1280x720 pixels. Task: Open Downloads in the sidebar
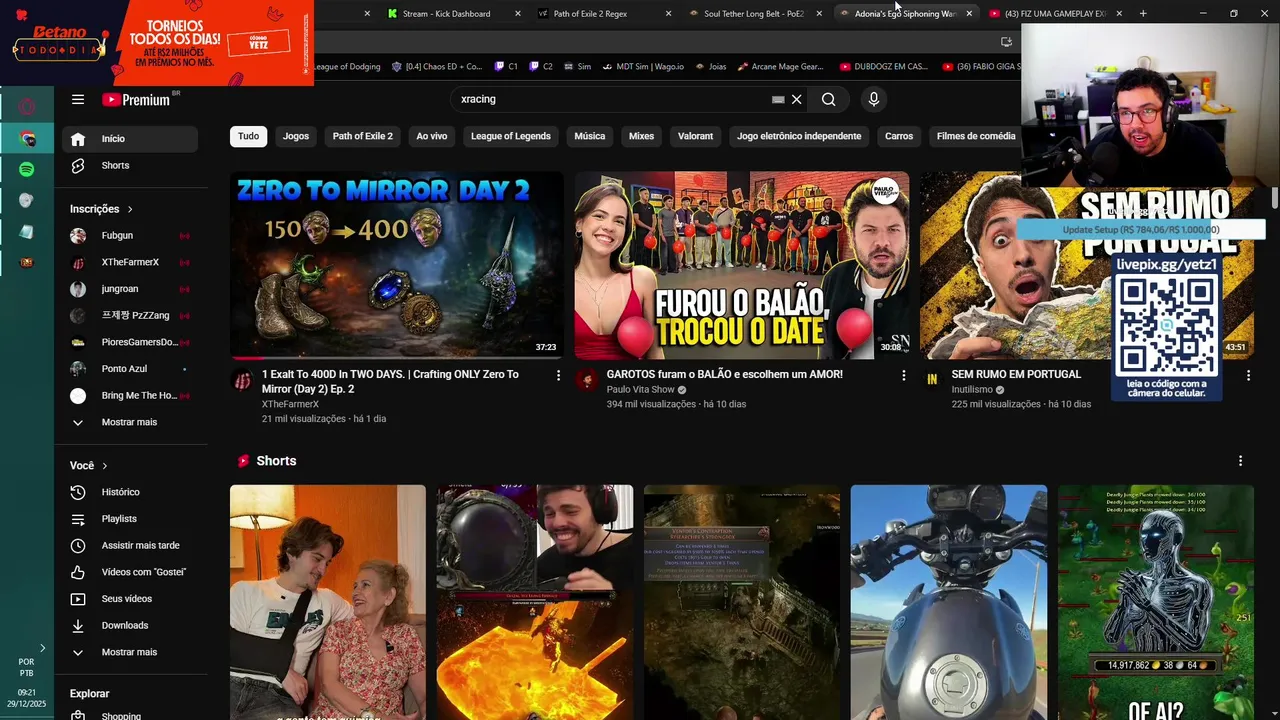pyautogui.click(x=130, y=625)
